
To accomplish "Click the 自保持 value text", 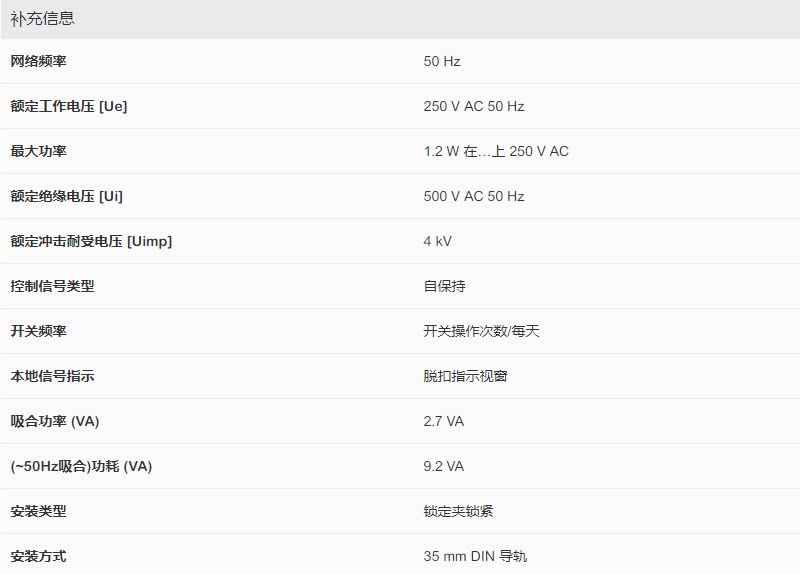I will 444,286.
